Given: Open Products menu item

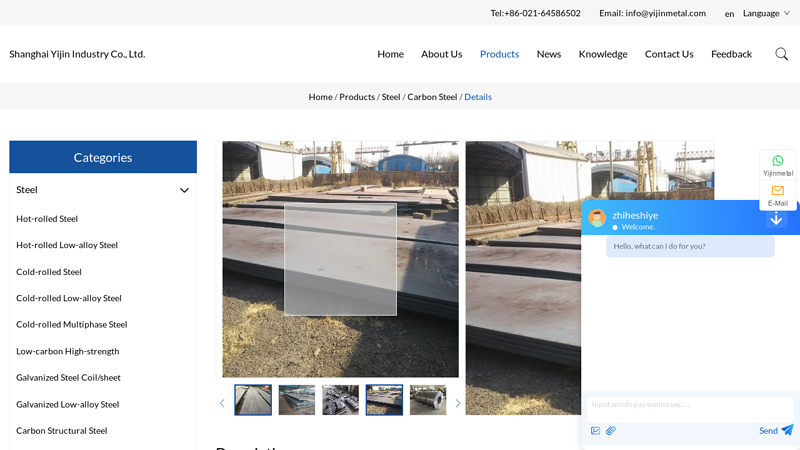Looking at the screenshot, I should tap(499, 54).
